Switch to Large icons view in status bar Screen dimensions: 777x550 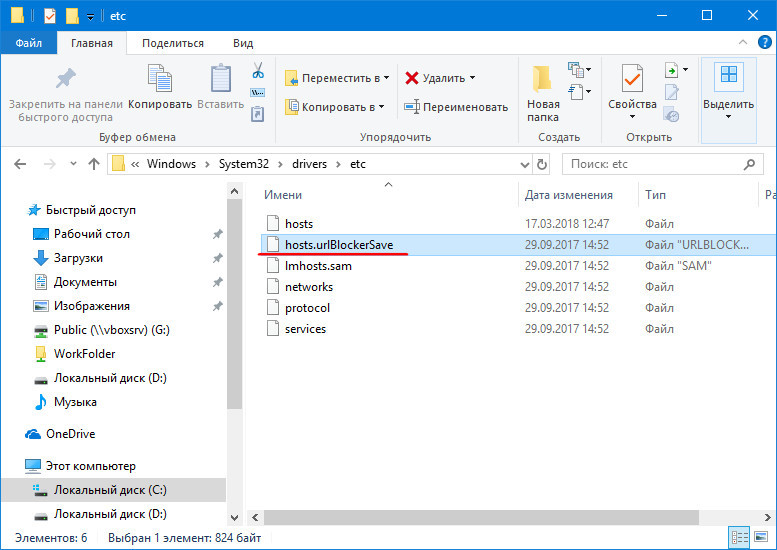761,537
